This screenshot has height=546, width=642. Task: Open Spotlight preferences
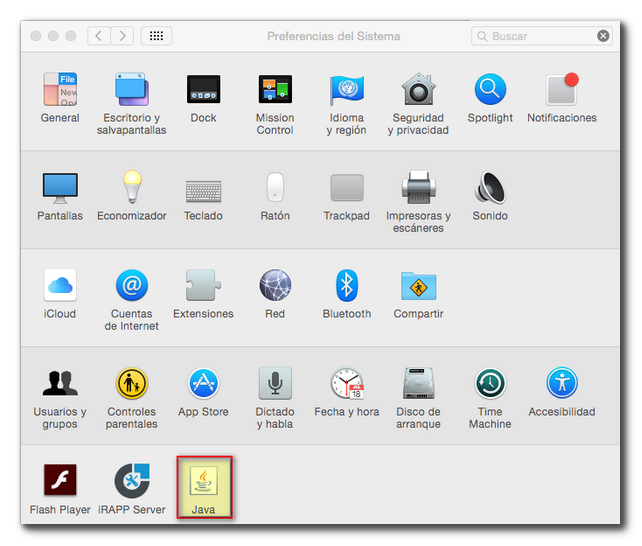coord(490,90)
